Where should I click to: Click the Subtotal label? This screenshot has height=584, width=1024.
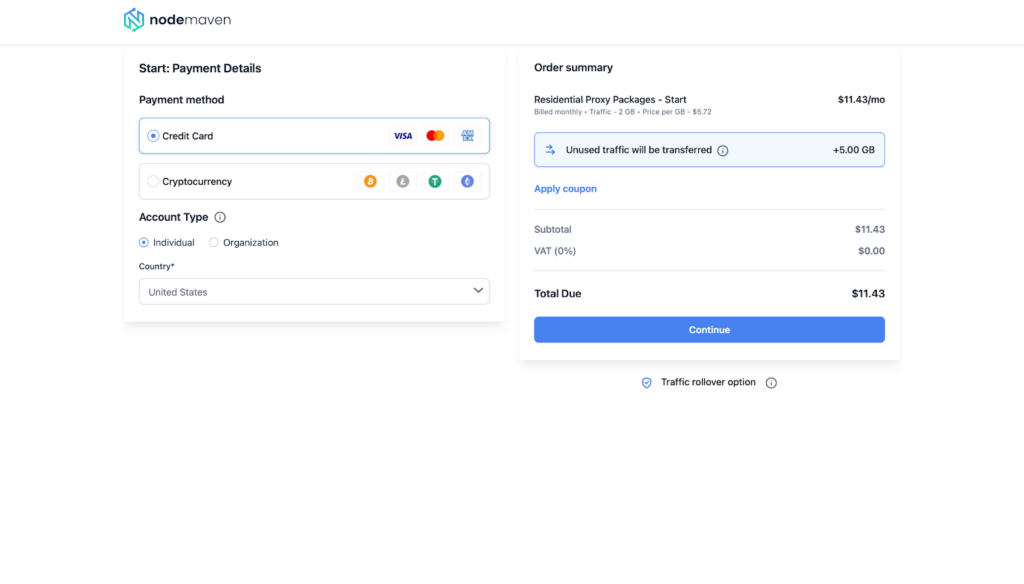pos(552,229)
